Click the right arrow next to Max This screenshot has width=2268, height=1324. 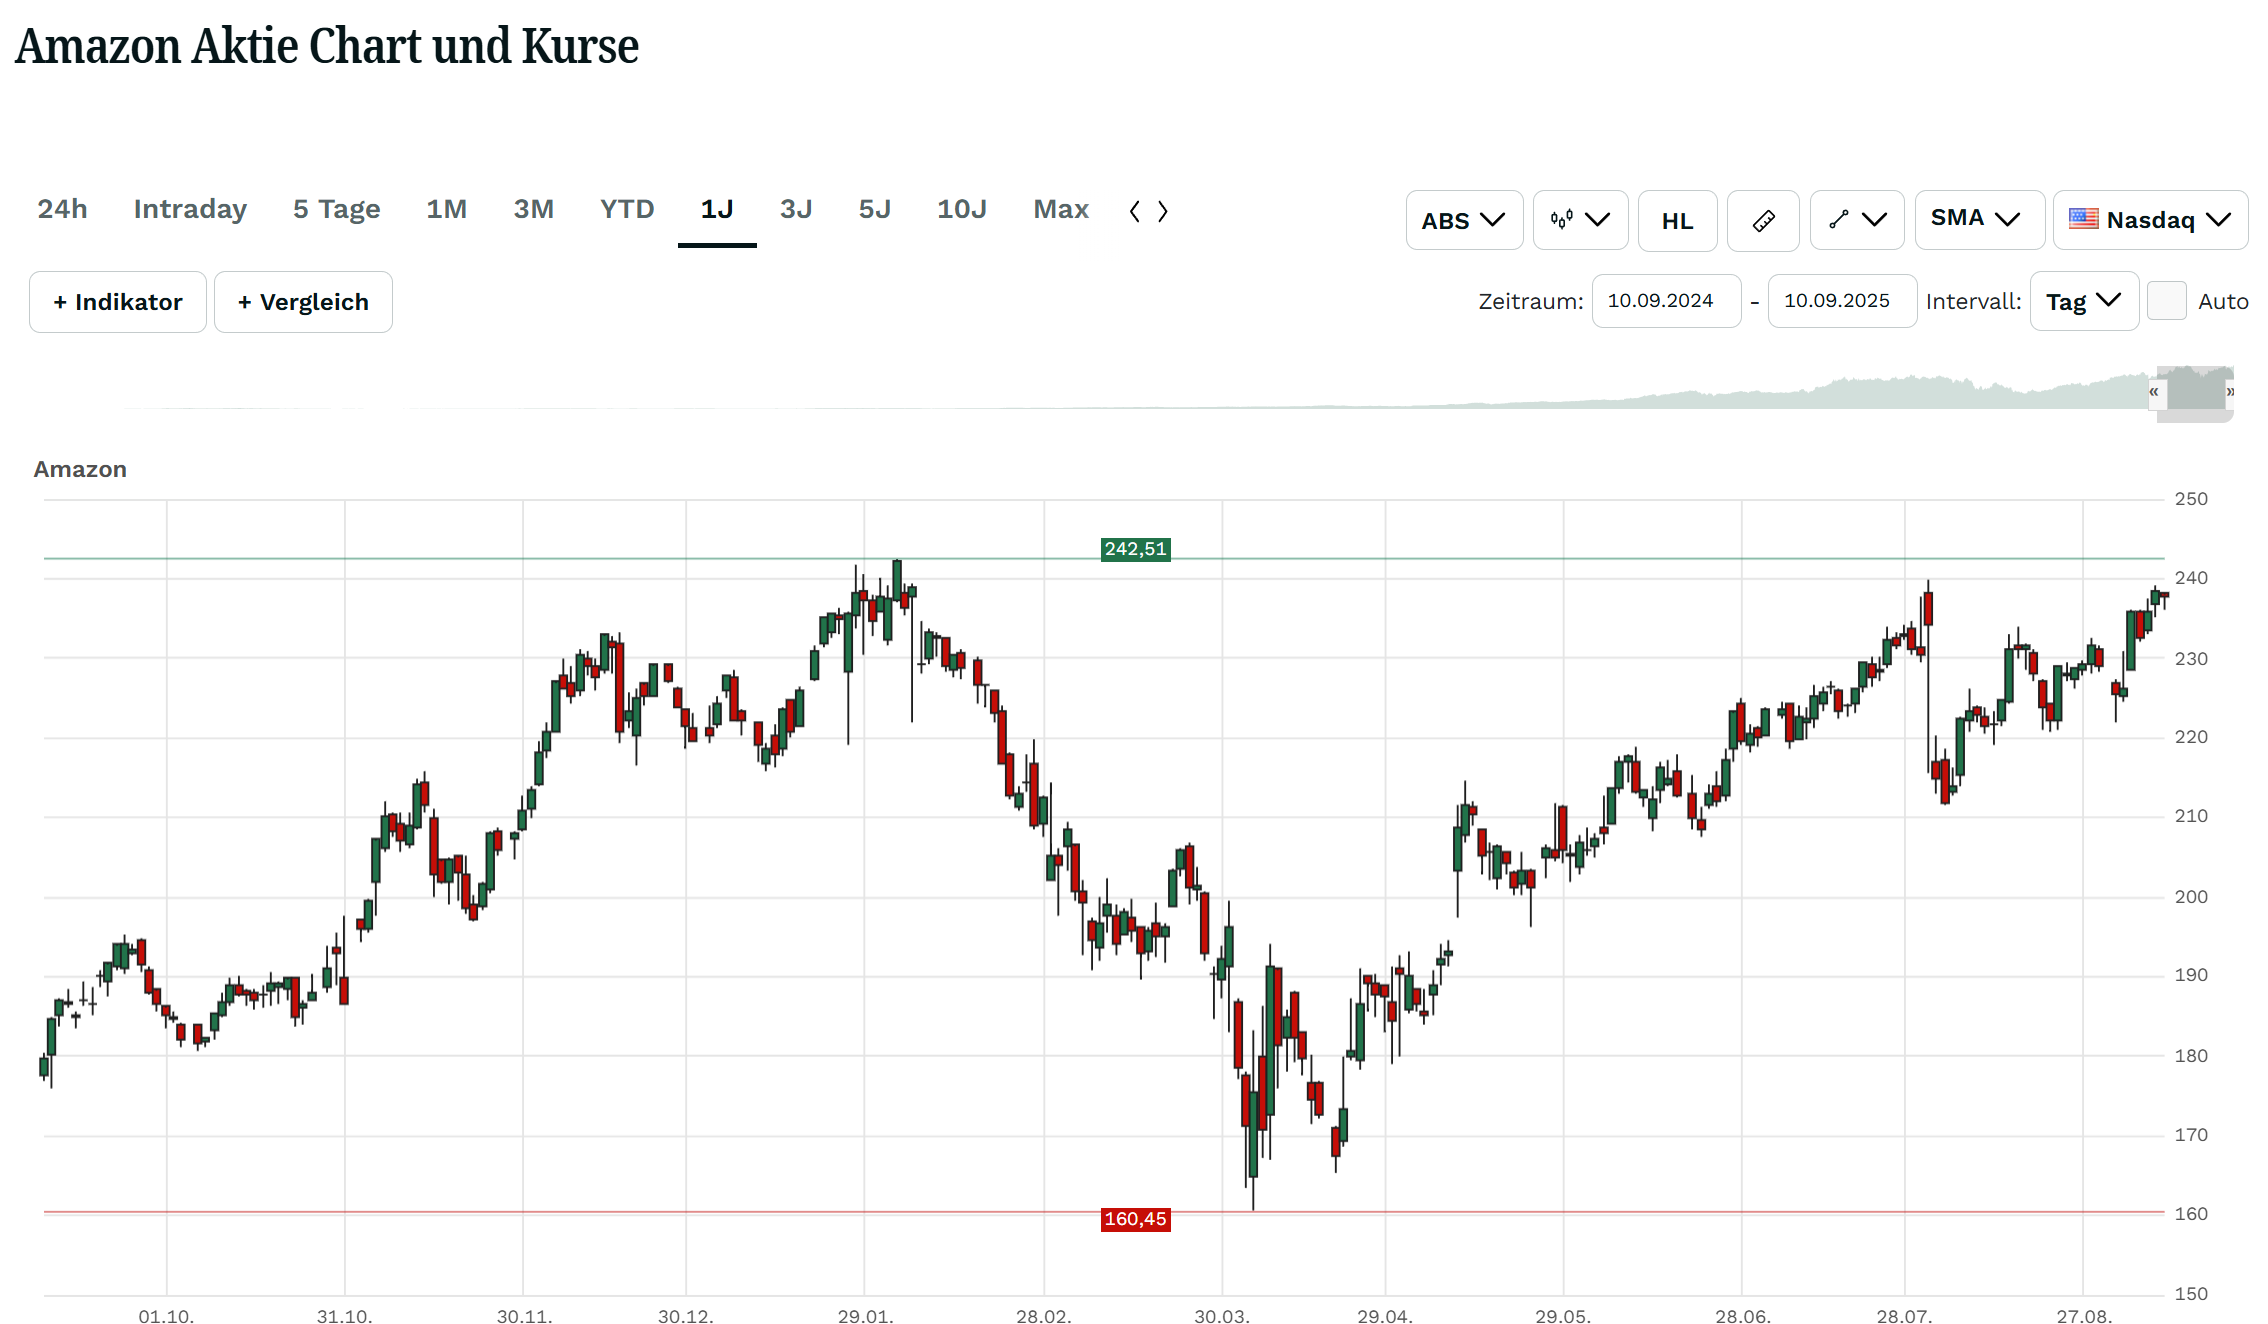point(1163,211)
